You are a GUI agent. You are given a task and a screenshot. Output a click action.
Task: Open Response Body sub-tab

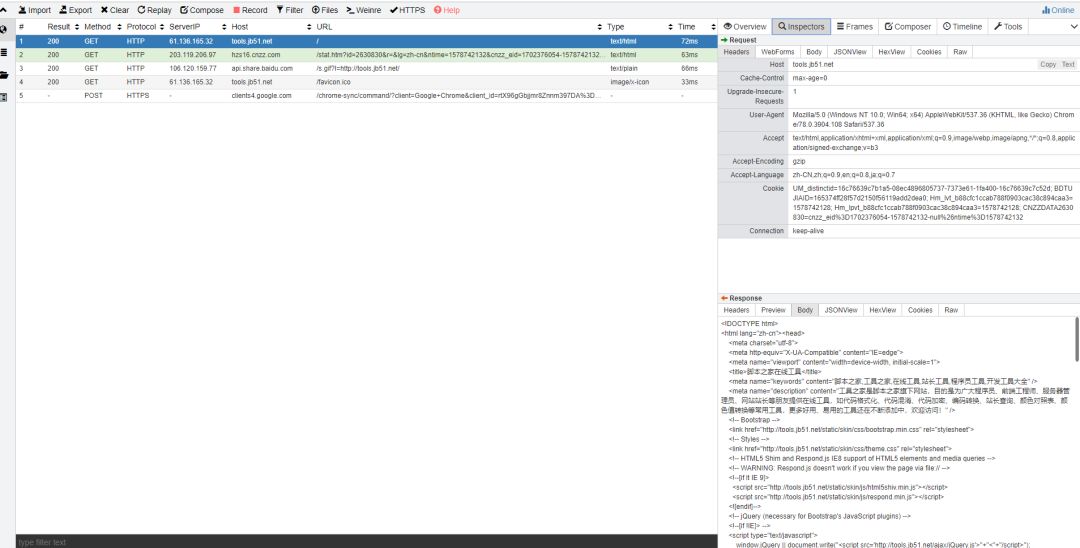(804, 310)
